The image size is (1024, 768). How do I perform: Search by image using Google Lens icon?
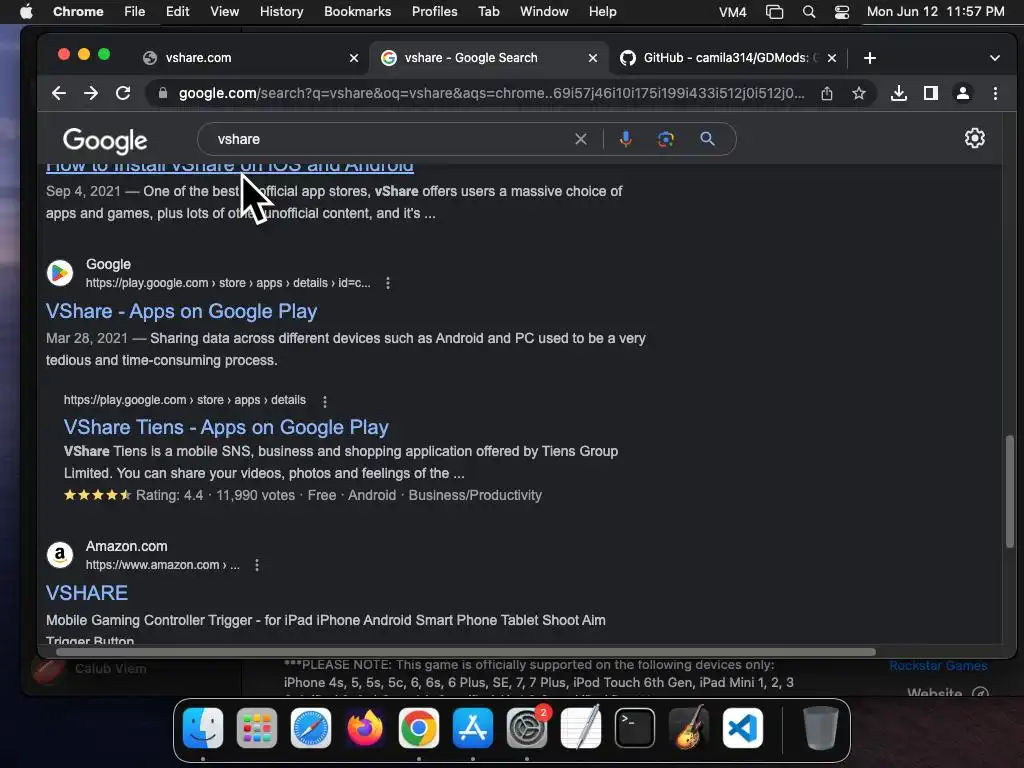coord(665,139)
